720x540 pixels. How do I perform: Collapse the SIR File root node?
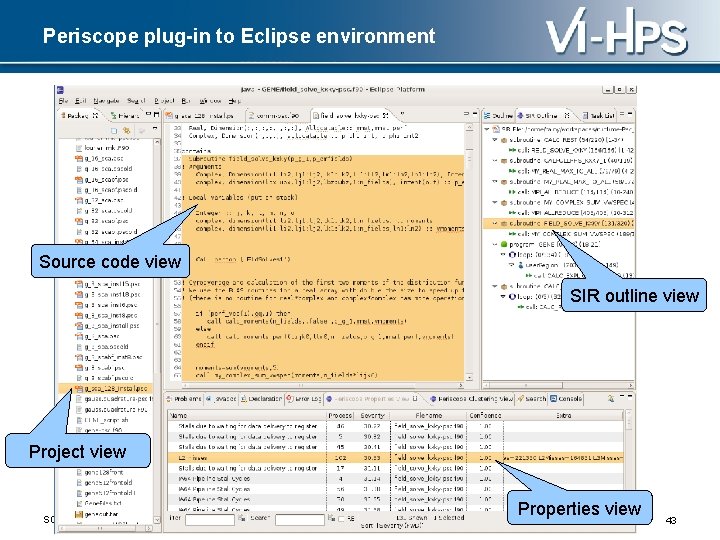(x=487, y=129)
